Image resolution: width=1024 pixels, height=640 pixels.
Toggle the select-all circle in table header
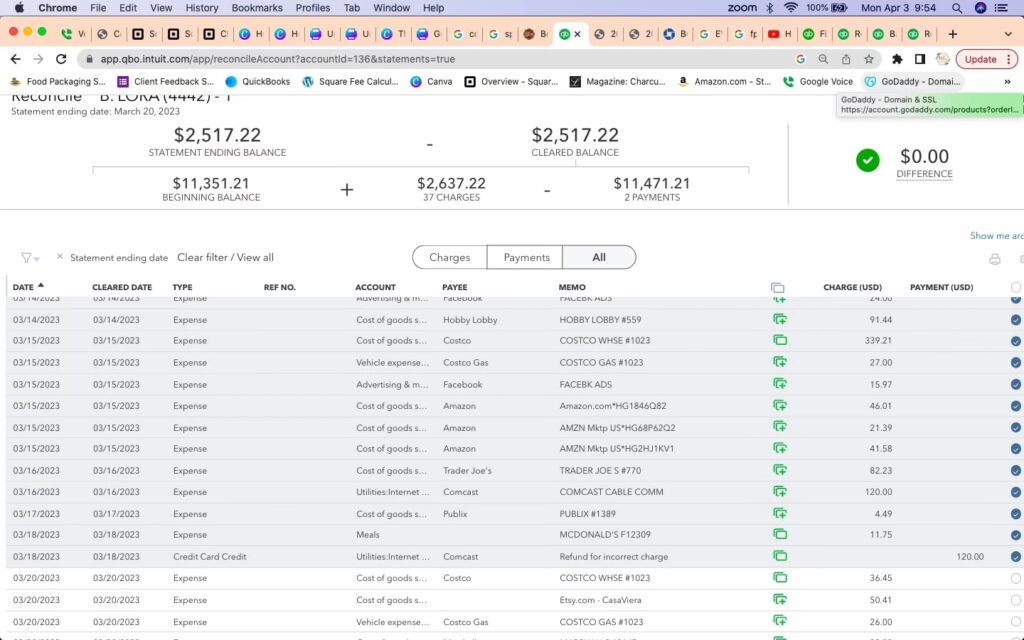coord(1015,288)
